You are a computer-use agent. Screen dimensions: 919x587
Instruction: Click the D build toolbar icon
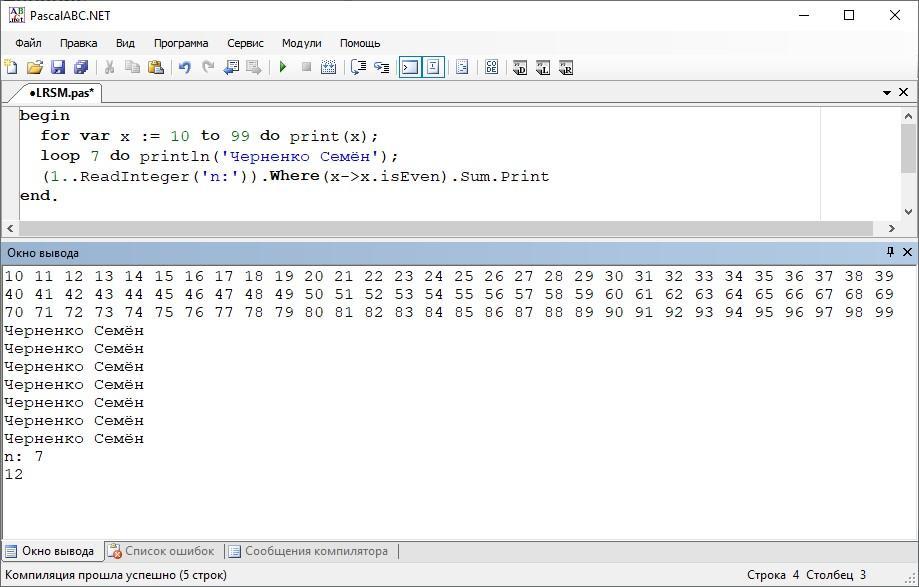click(520, 67)
